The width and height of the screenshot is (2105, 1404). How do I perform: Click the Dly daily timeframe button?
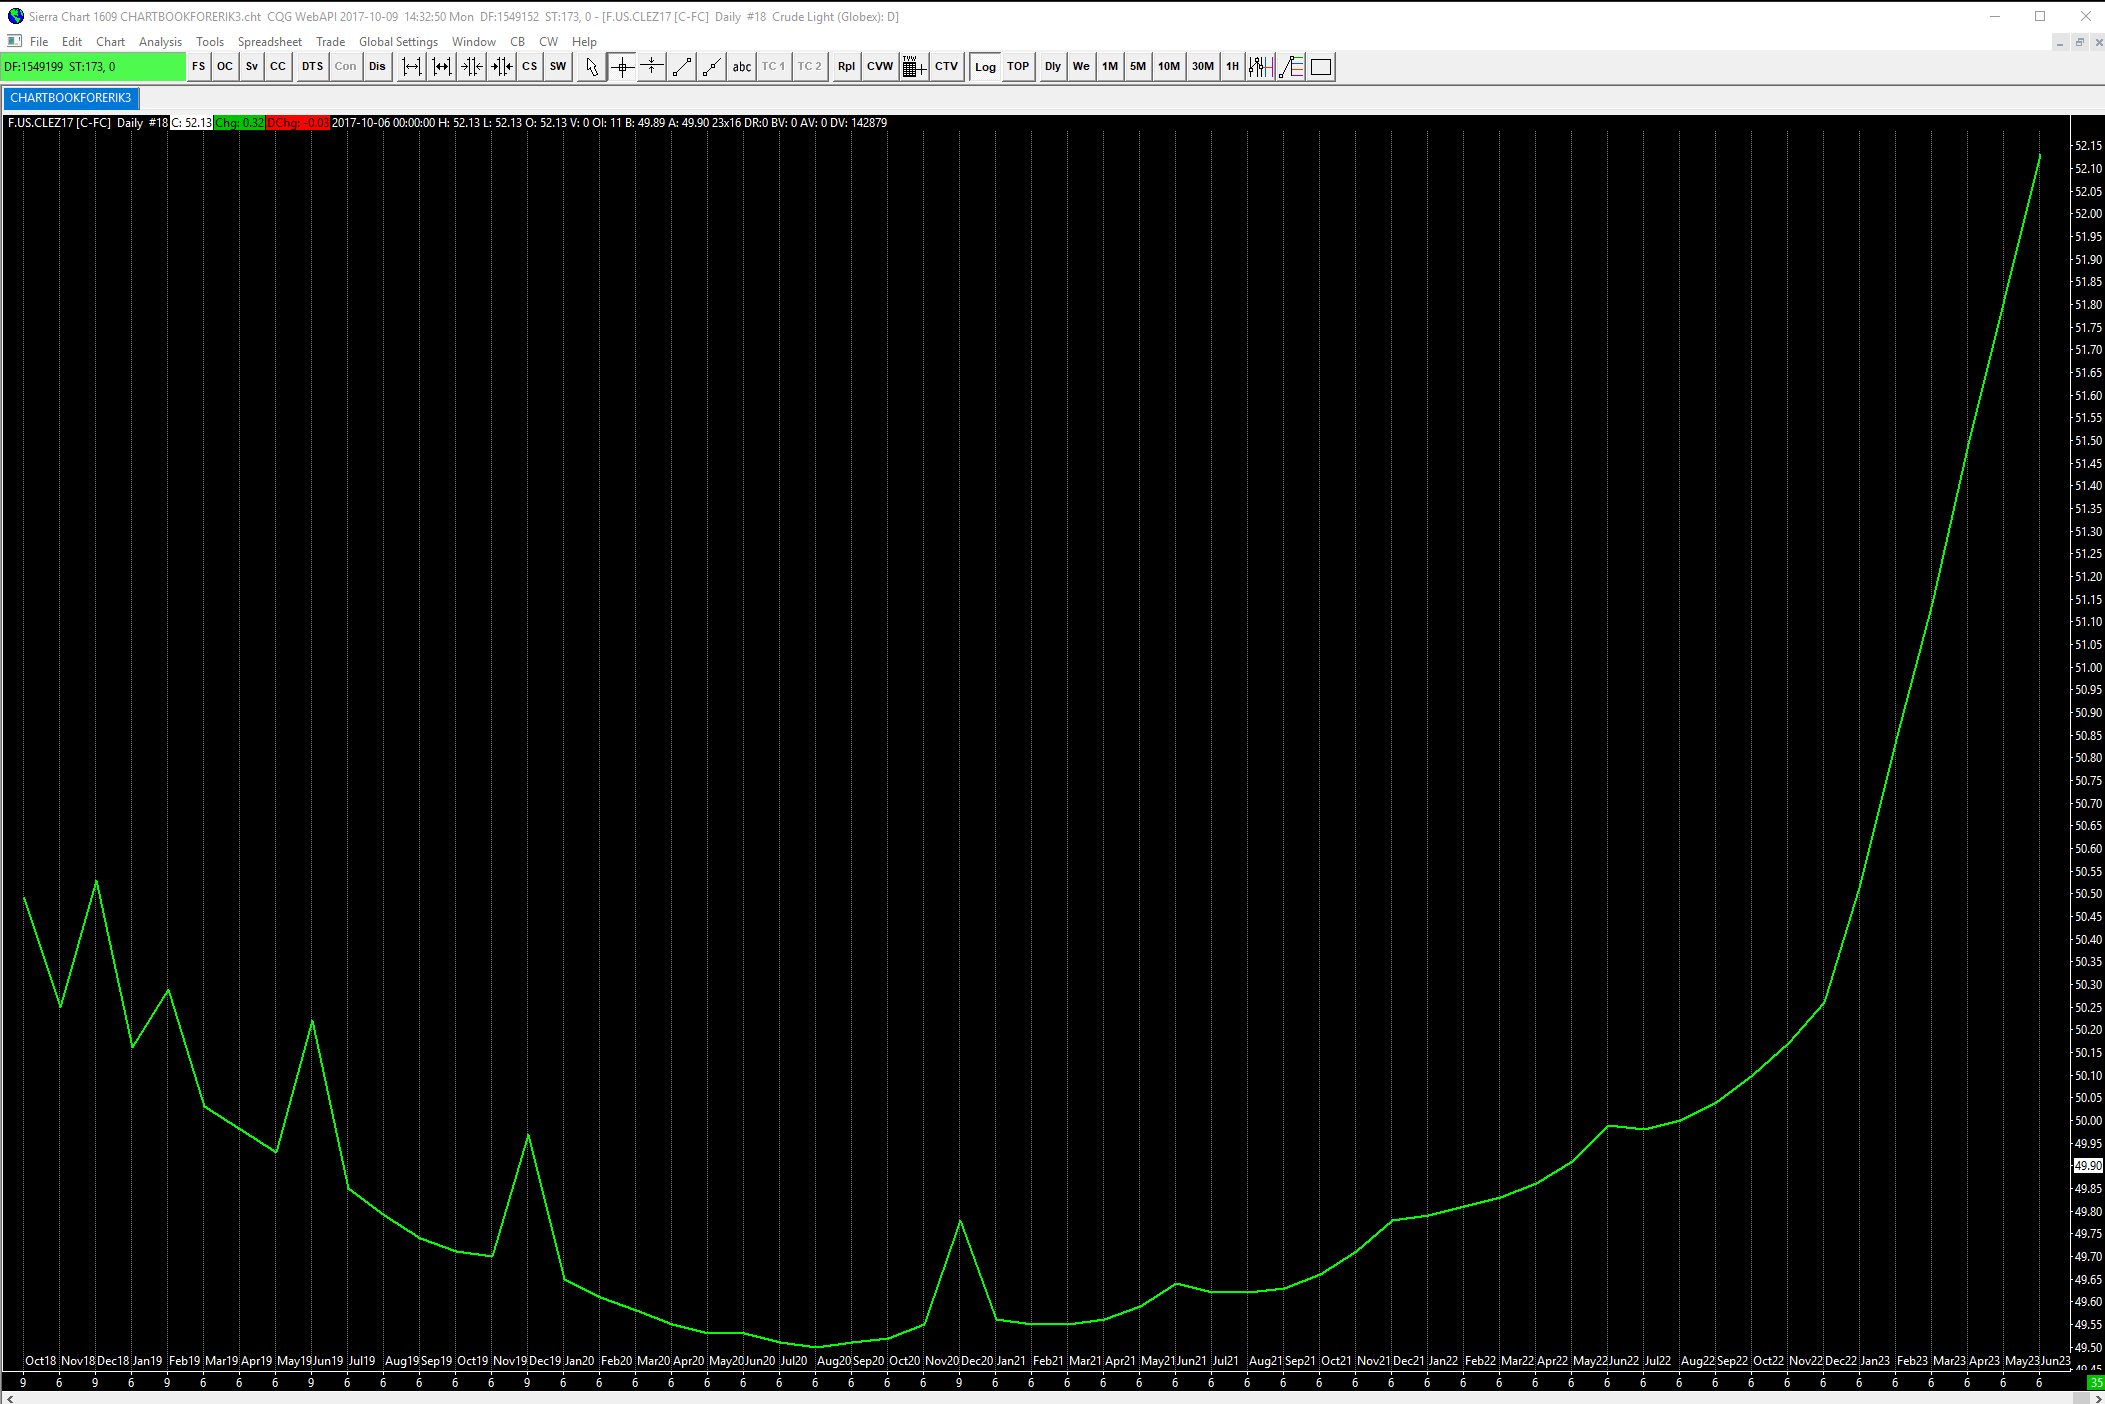1052,67
